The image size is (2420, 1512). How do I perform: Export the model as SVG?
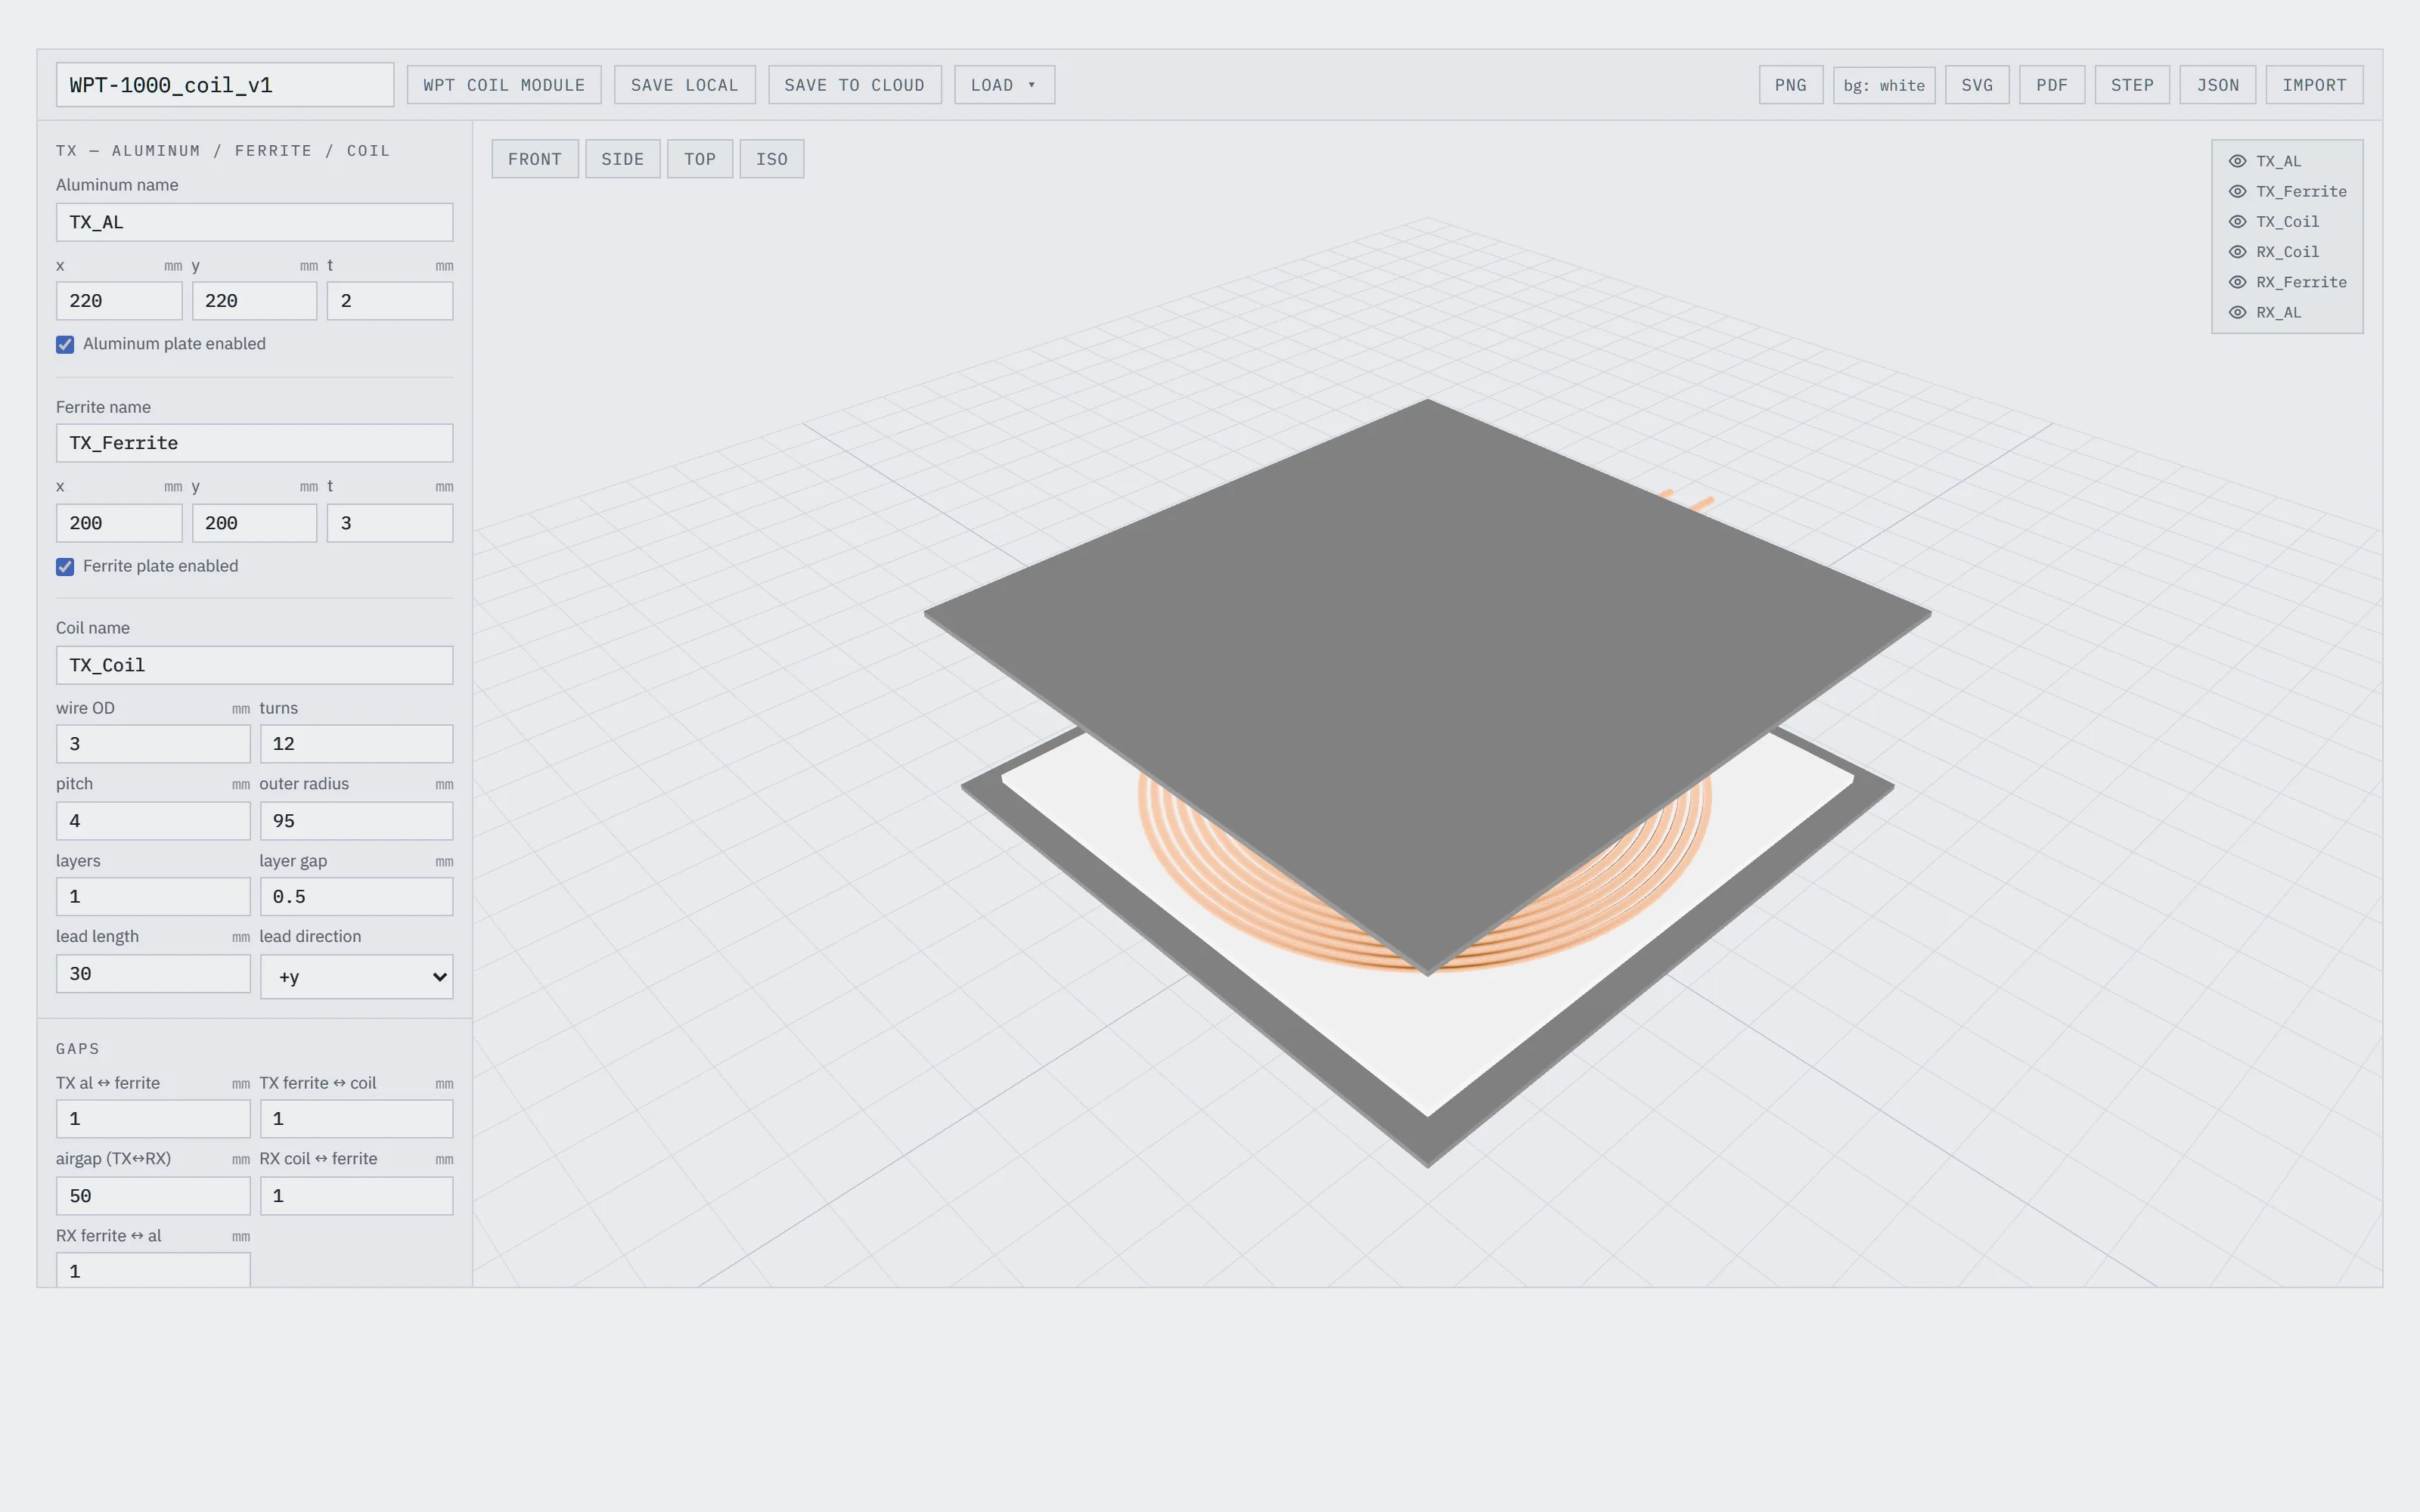click(1977, 85)
